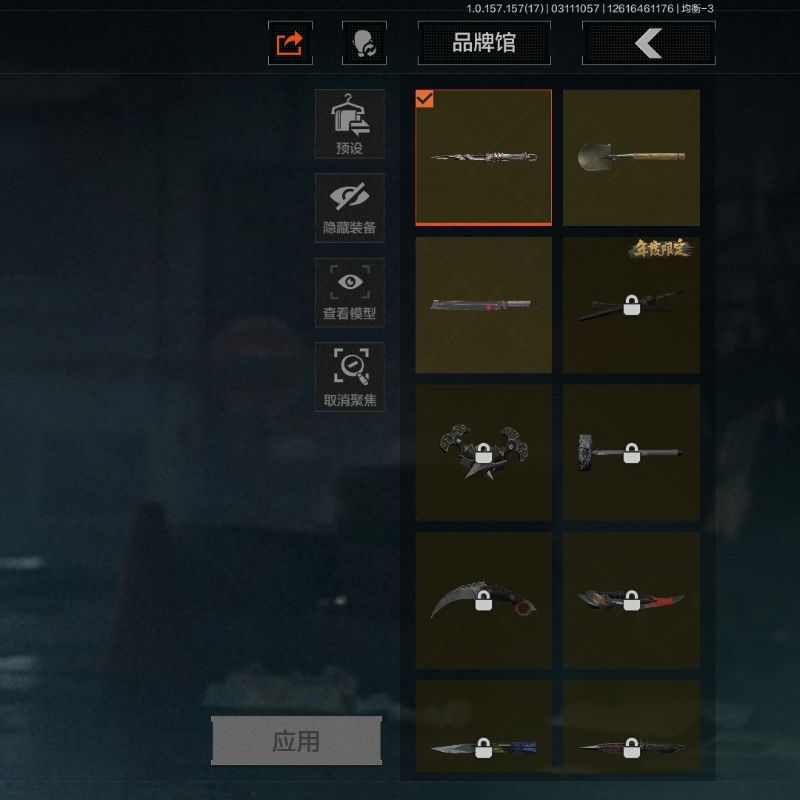Screen dimensions: 800x800
Task: Select the locked twin-axe weapon skin
Action: point(484,453)
